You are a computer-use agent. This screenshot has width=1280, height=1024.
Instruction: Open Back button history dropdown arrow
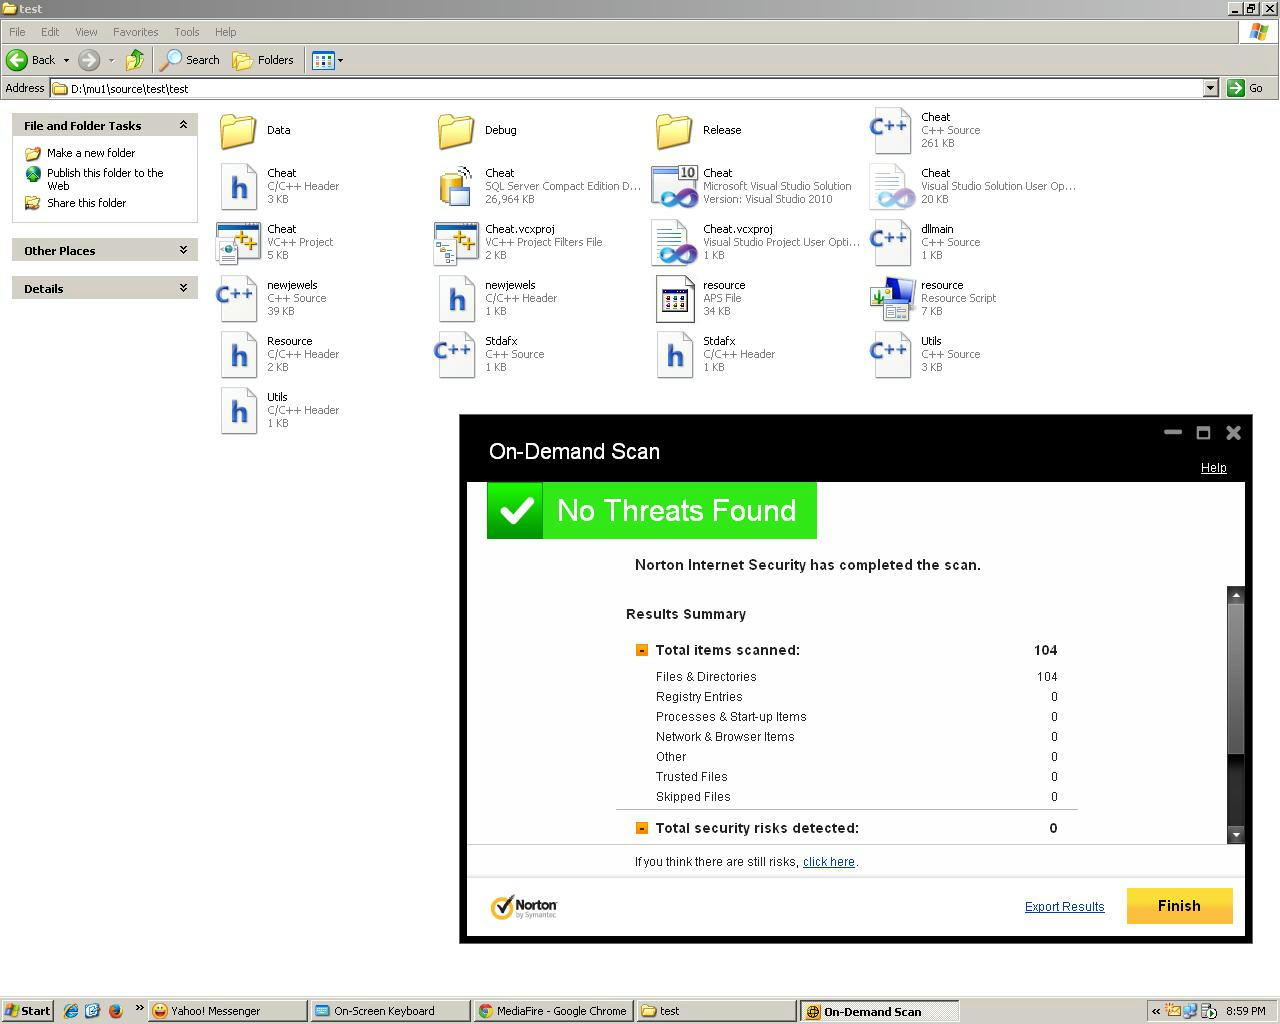[66, 60]
